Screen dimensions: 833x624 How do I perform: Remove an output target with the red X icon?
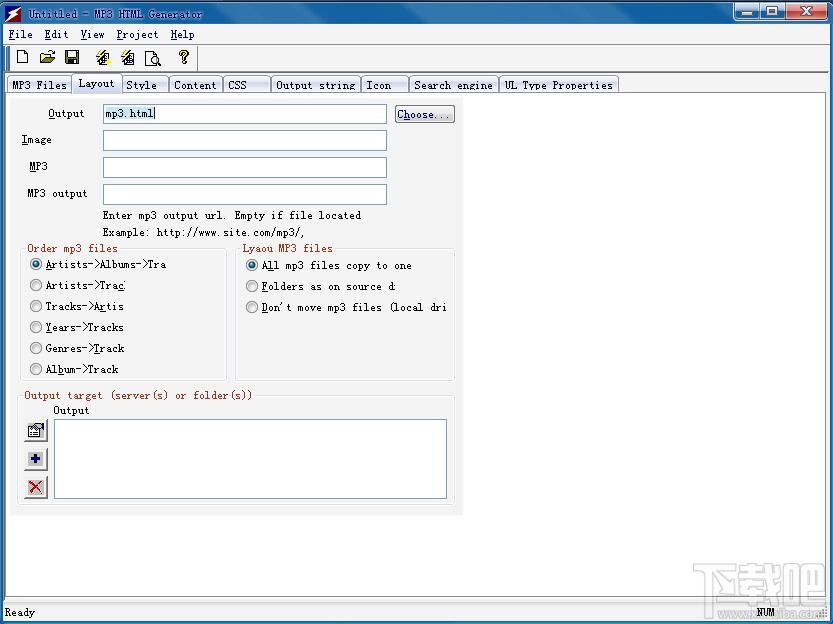point(35,487)
